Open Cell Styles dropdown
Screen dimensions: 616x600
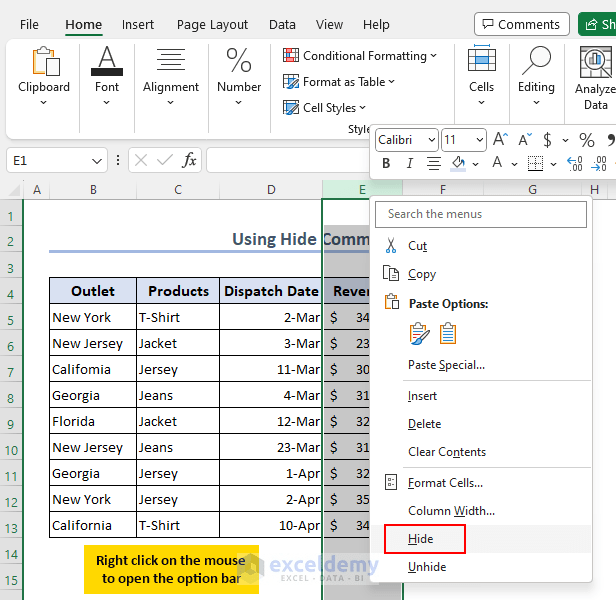point(324,108)
